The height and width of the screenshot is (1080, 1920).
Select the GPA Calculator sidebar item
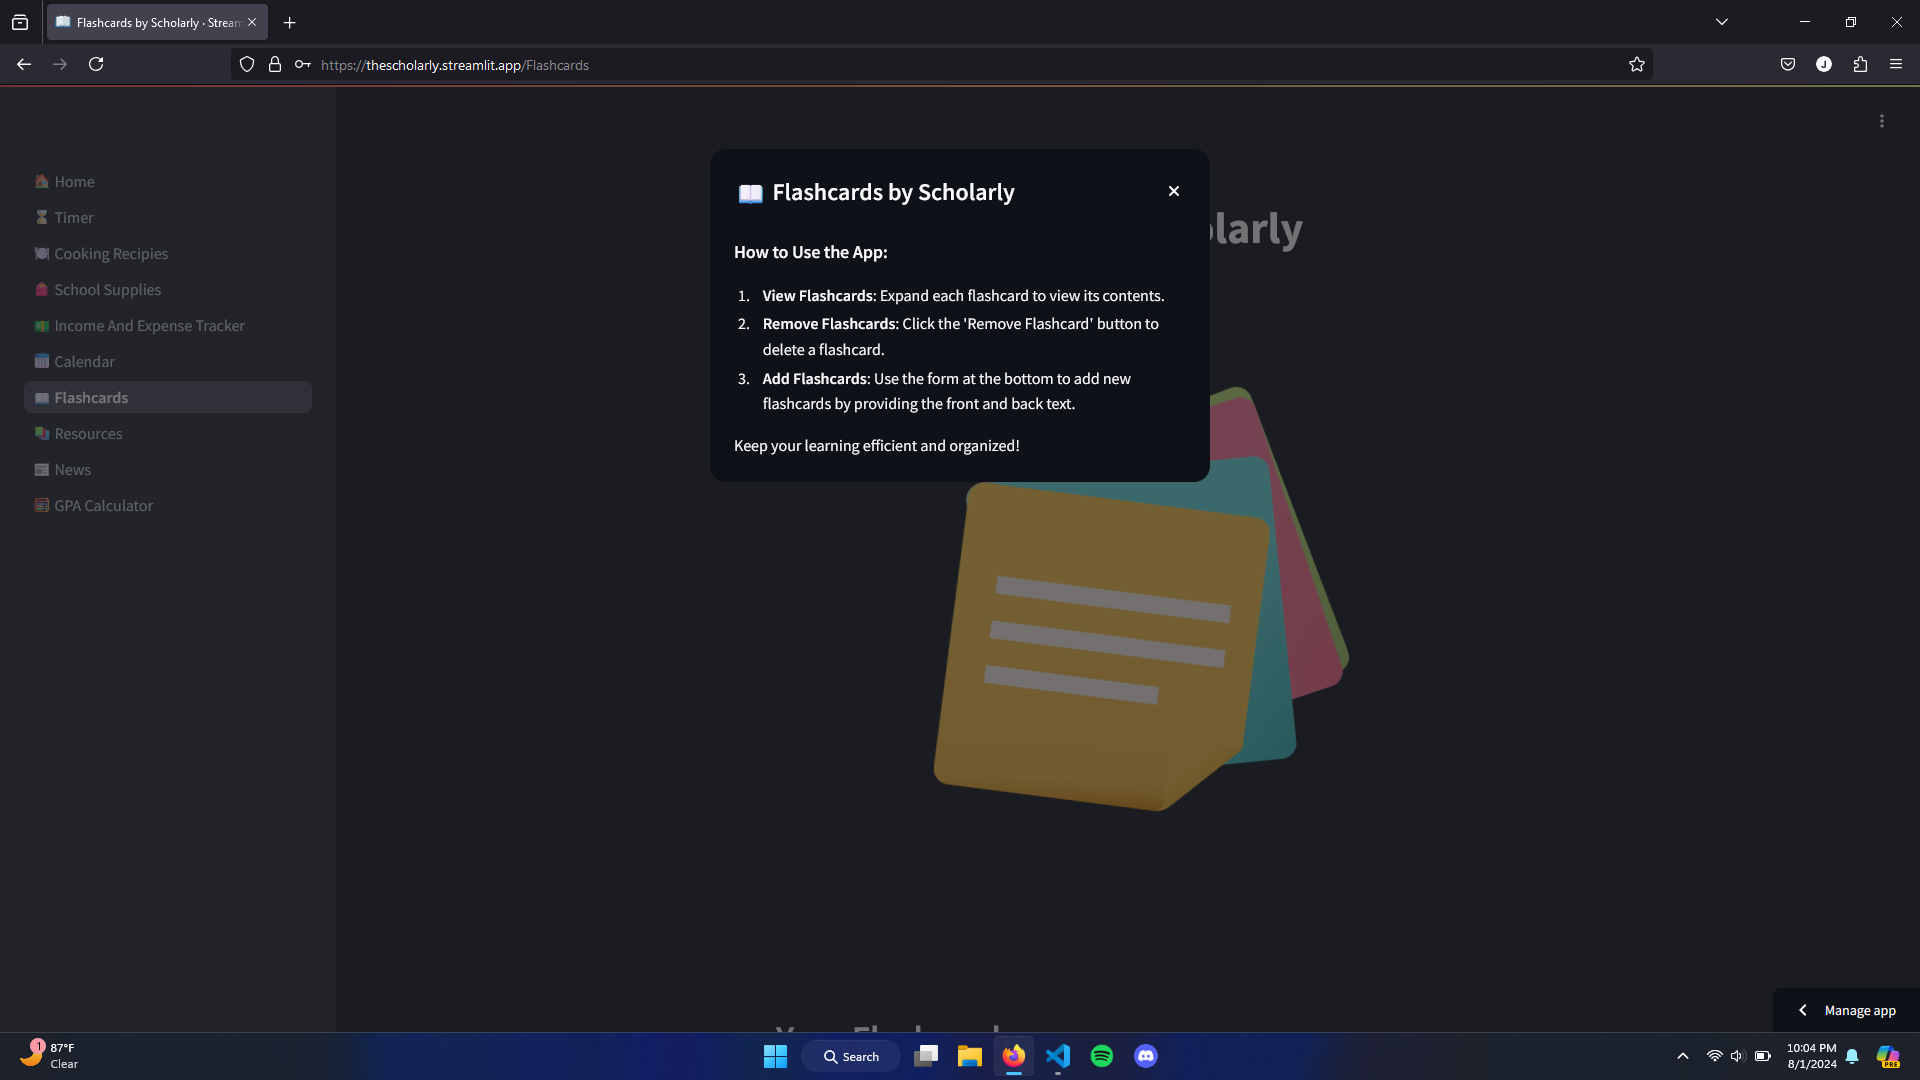[x=103, y=506]
